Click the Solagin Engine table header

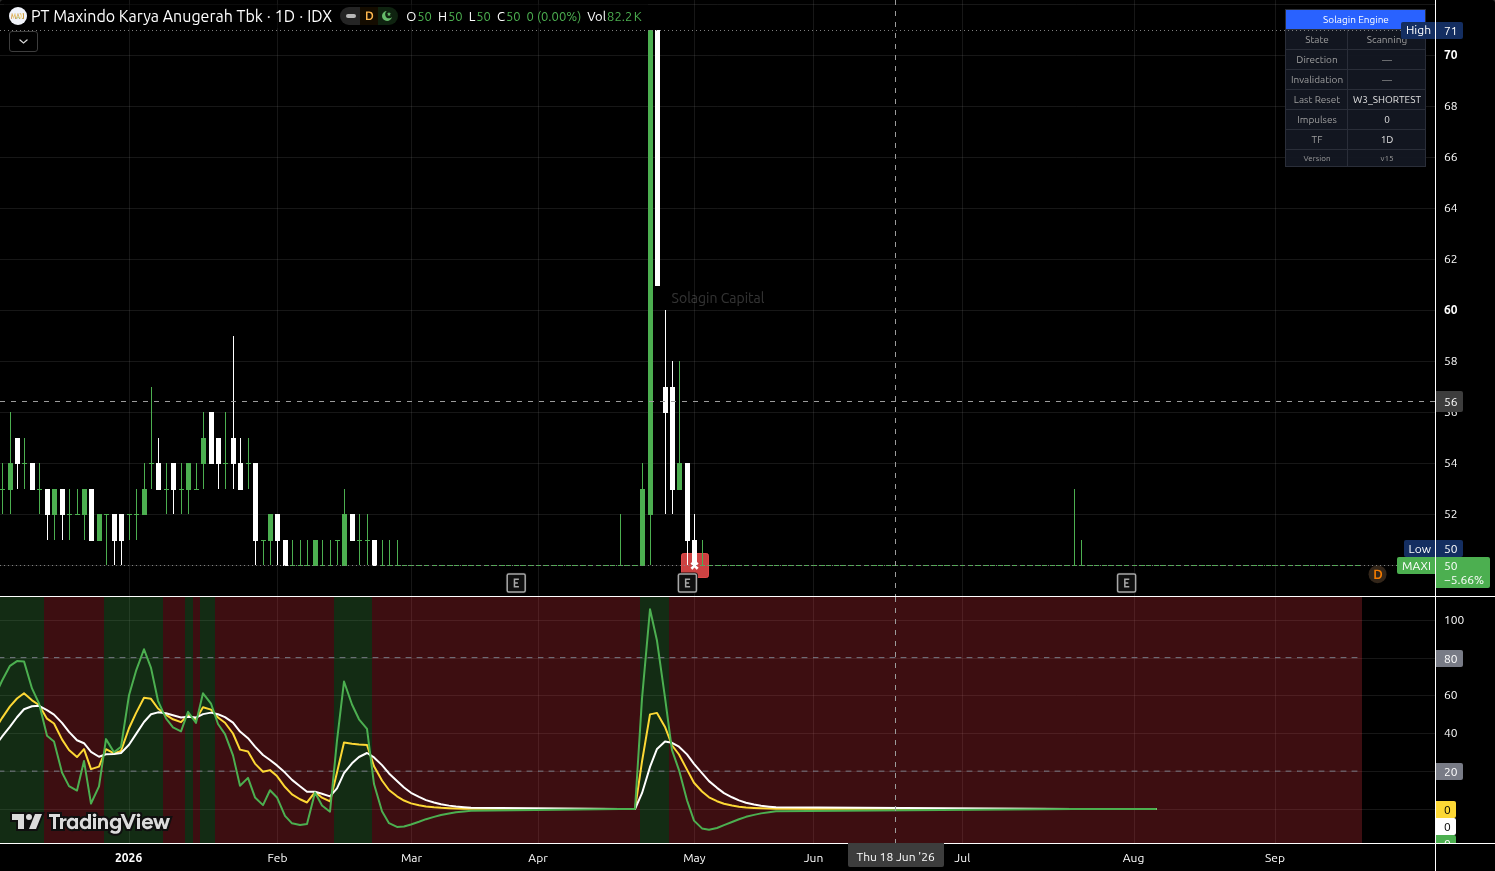[1355, 19]
